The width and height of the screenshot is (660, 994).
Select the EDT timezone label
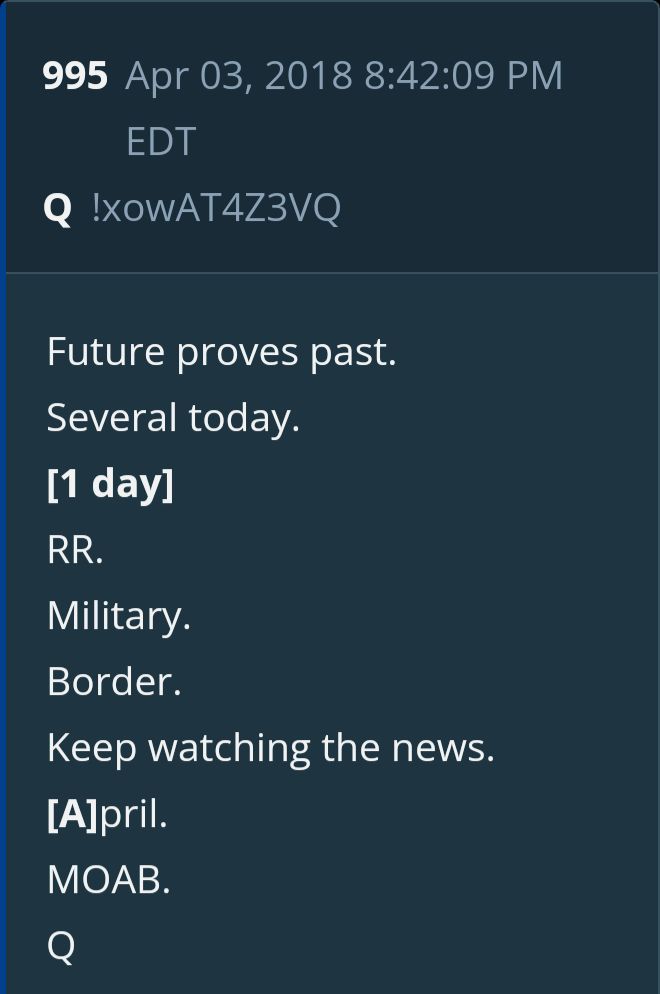[x=160, y=141]
